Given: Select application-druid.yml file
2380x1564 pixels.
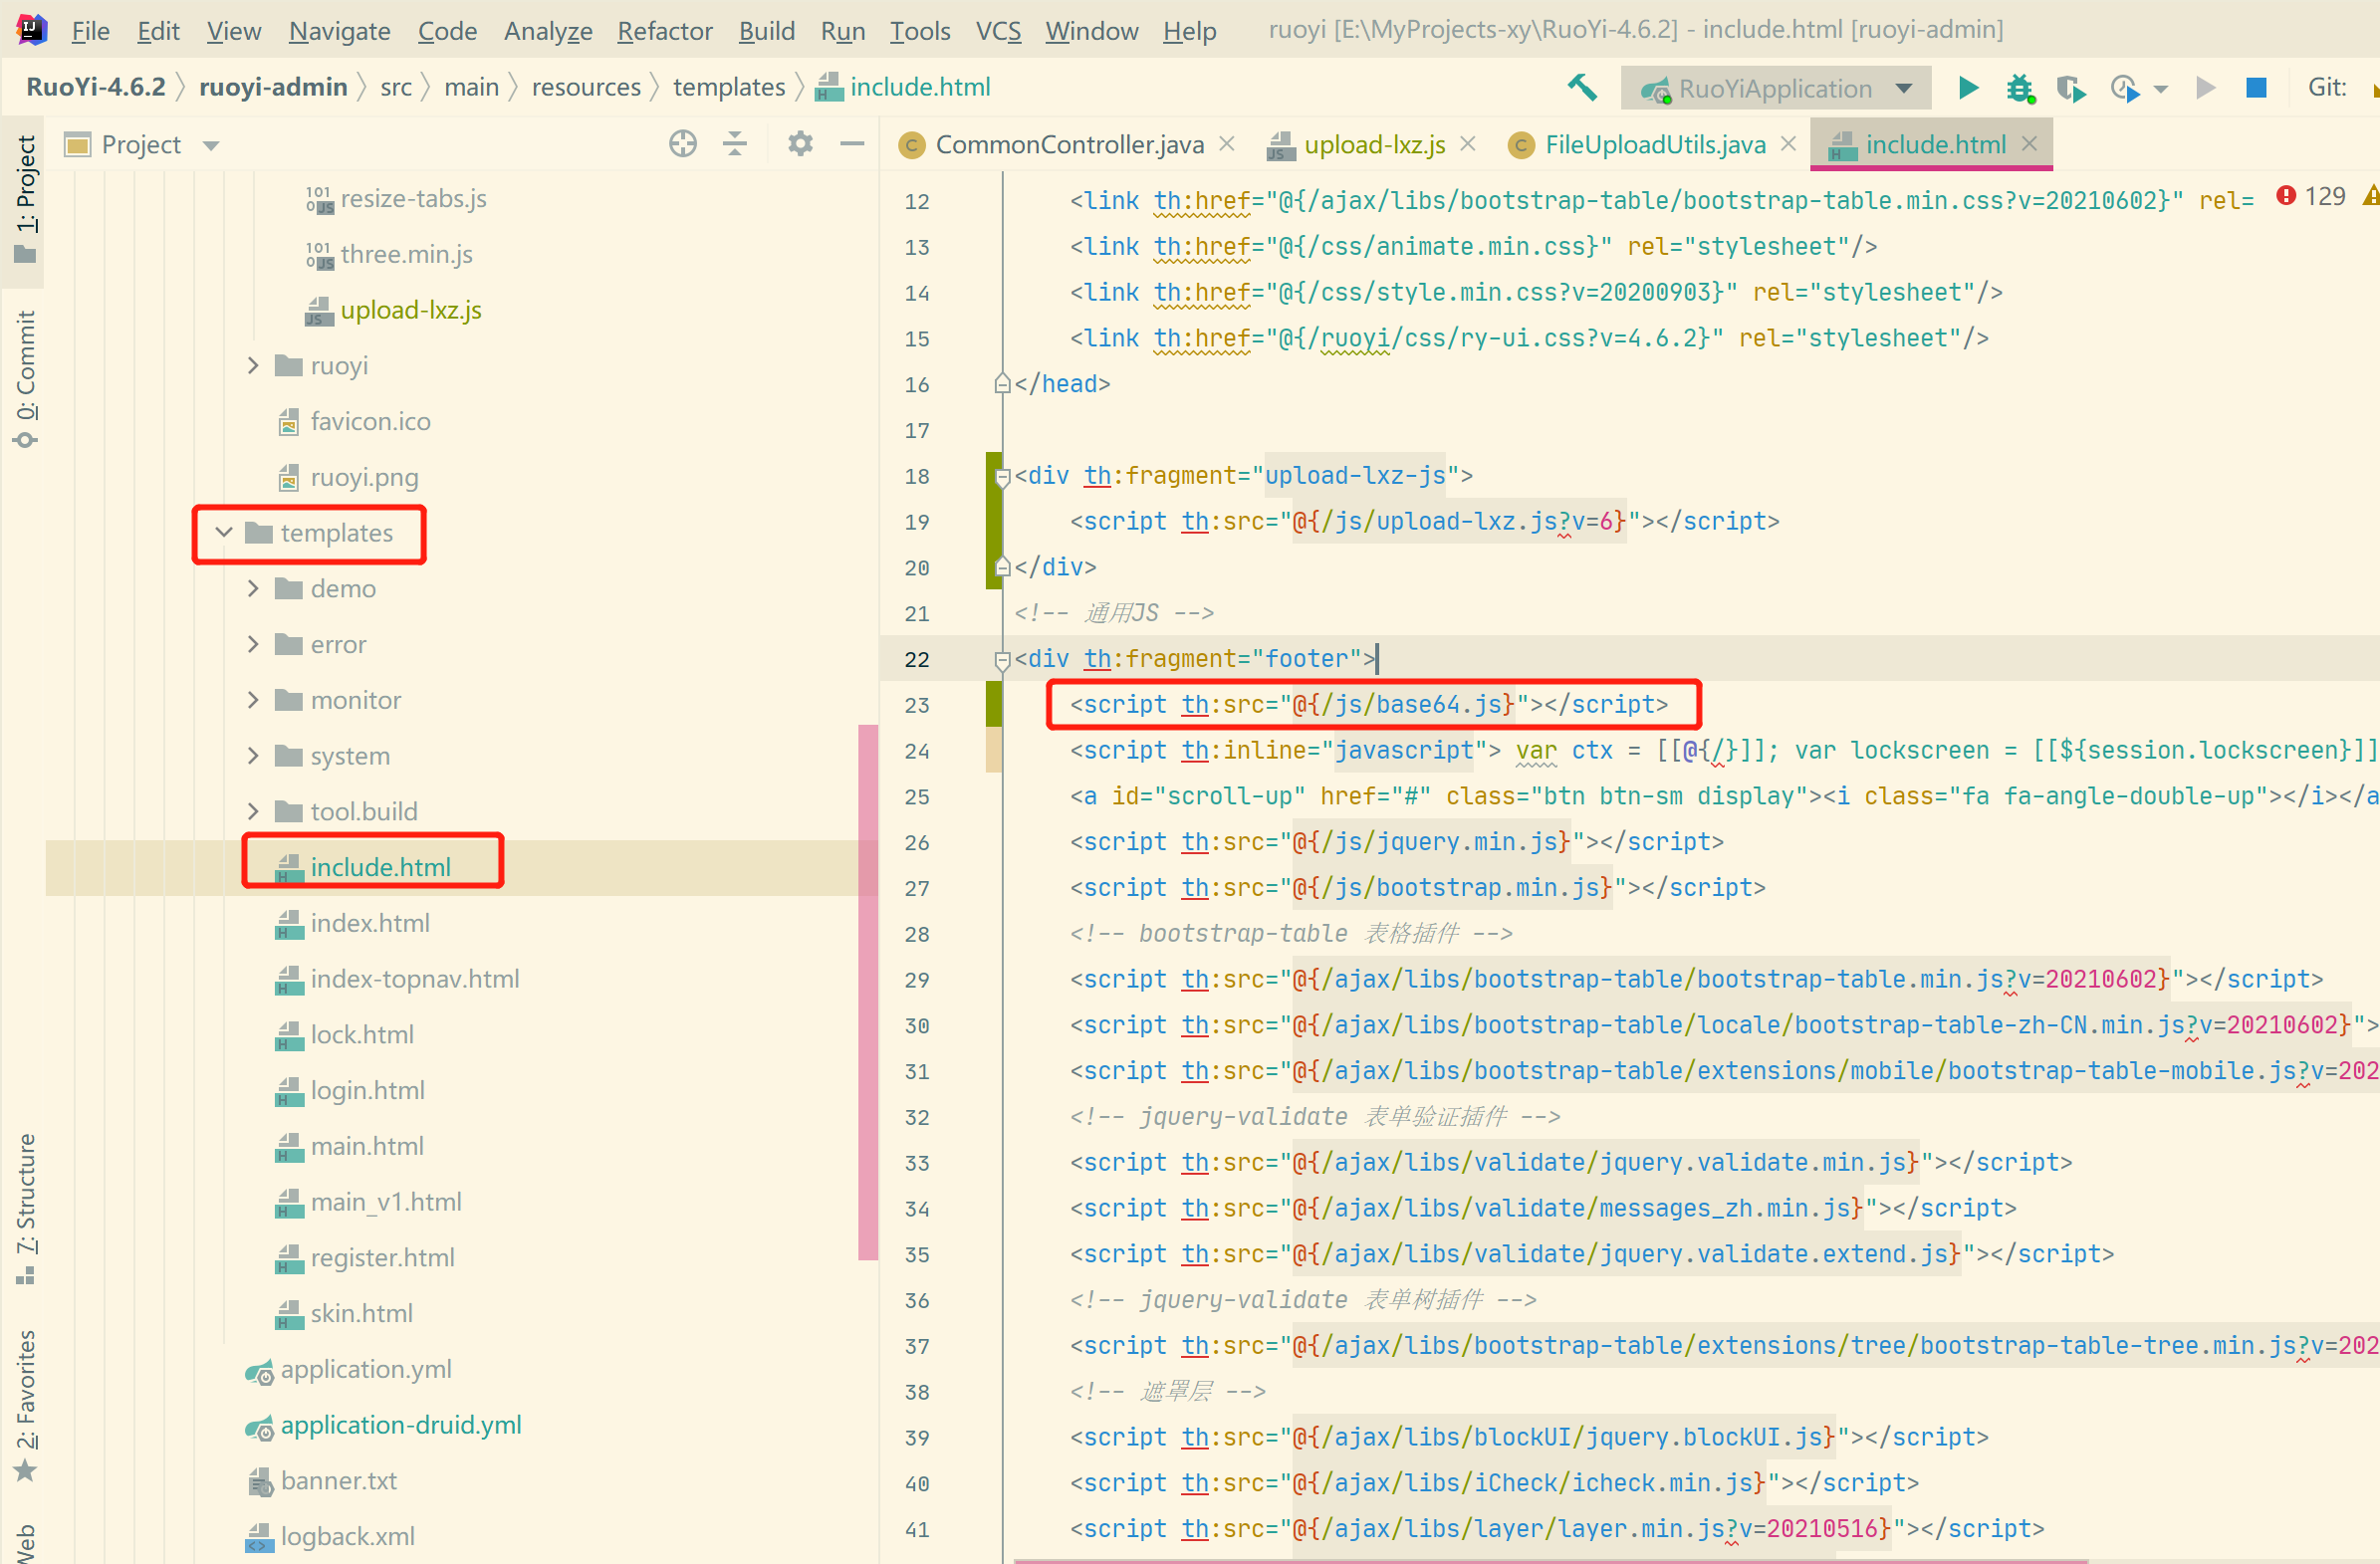Looking at the screenshot, I should 400,1425.
